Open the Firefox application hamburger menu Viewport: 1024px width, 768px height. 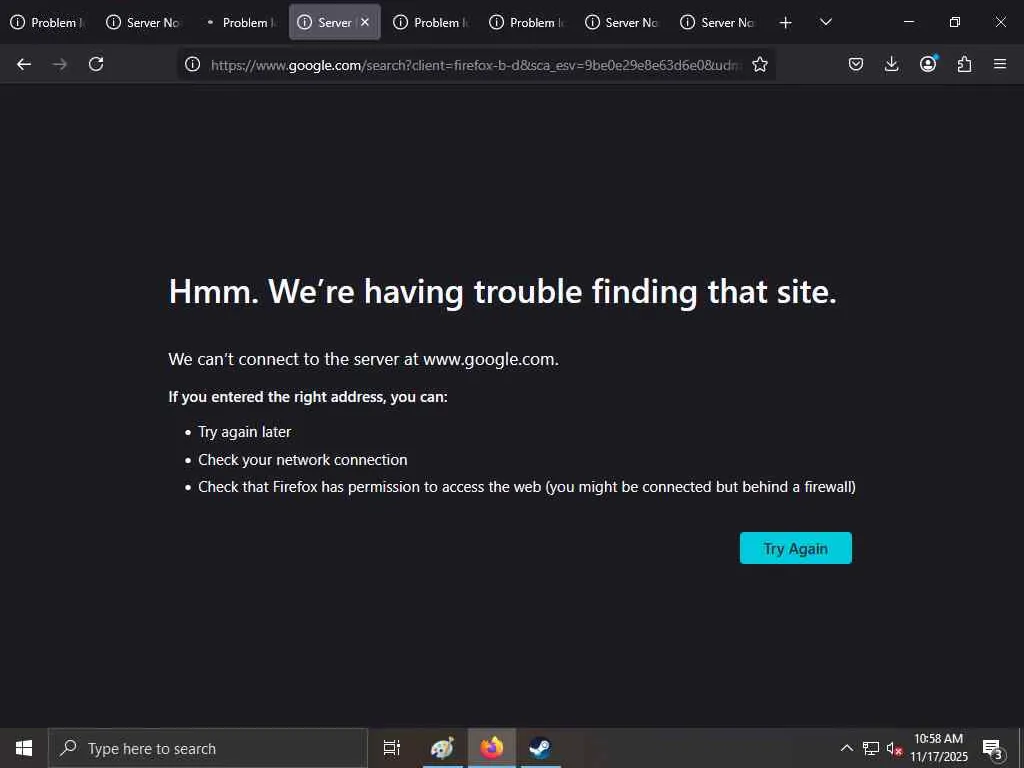(x=1000, y=64)
